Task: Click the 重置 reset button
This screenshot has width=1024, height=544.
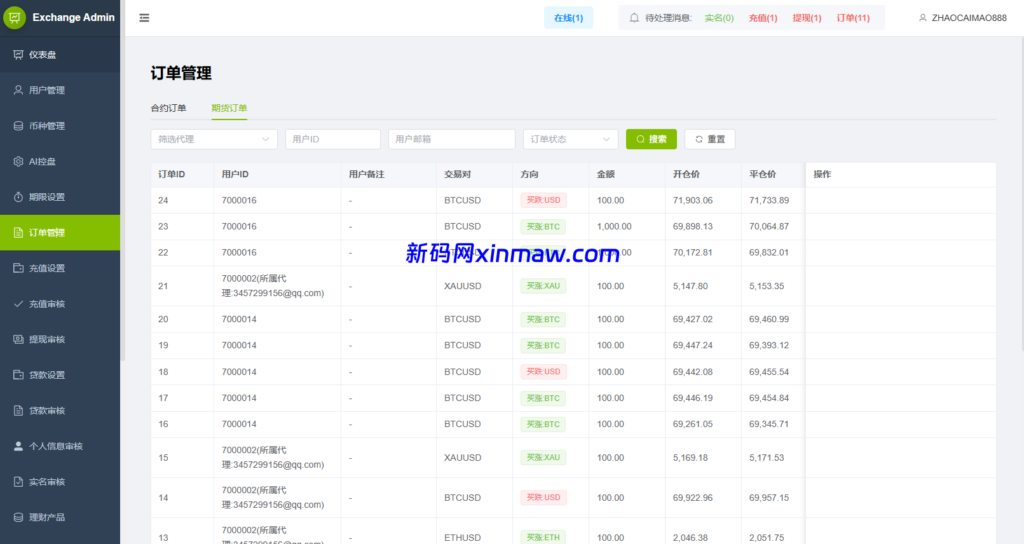Action: click(x=710, y=139)
